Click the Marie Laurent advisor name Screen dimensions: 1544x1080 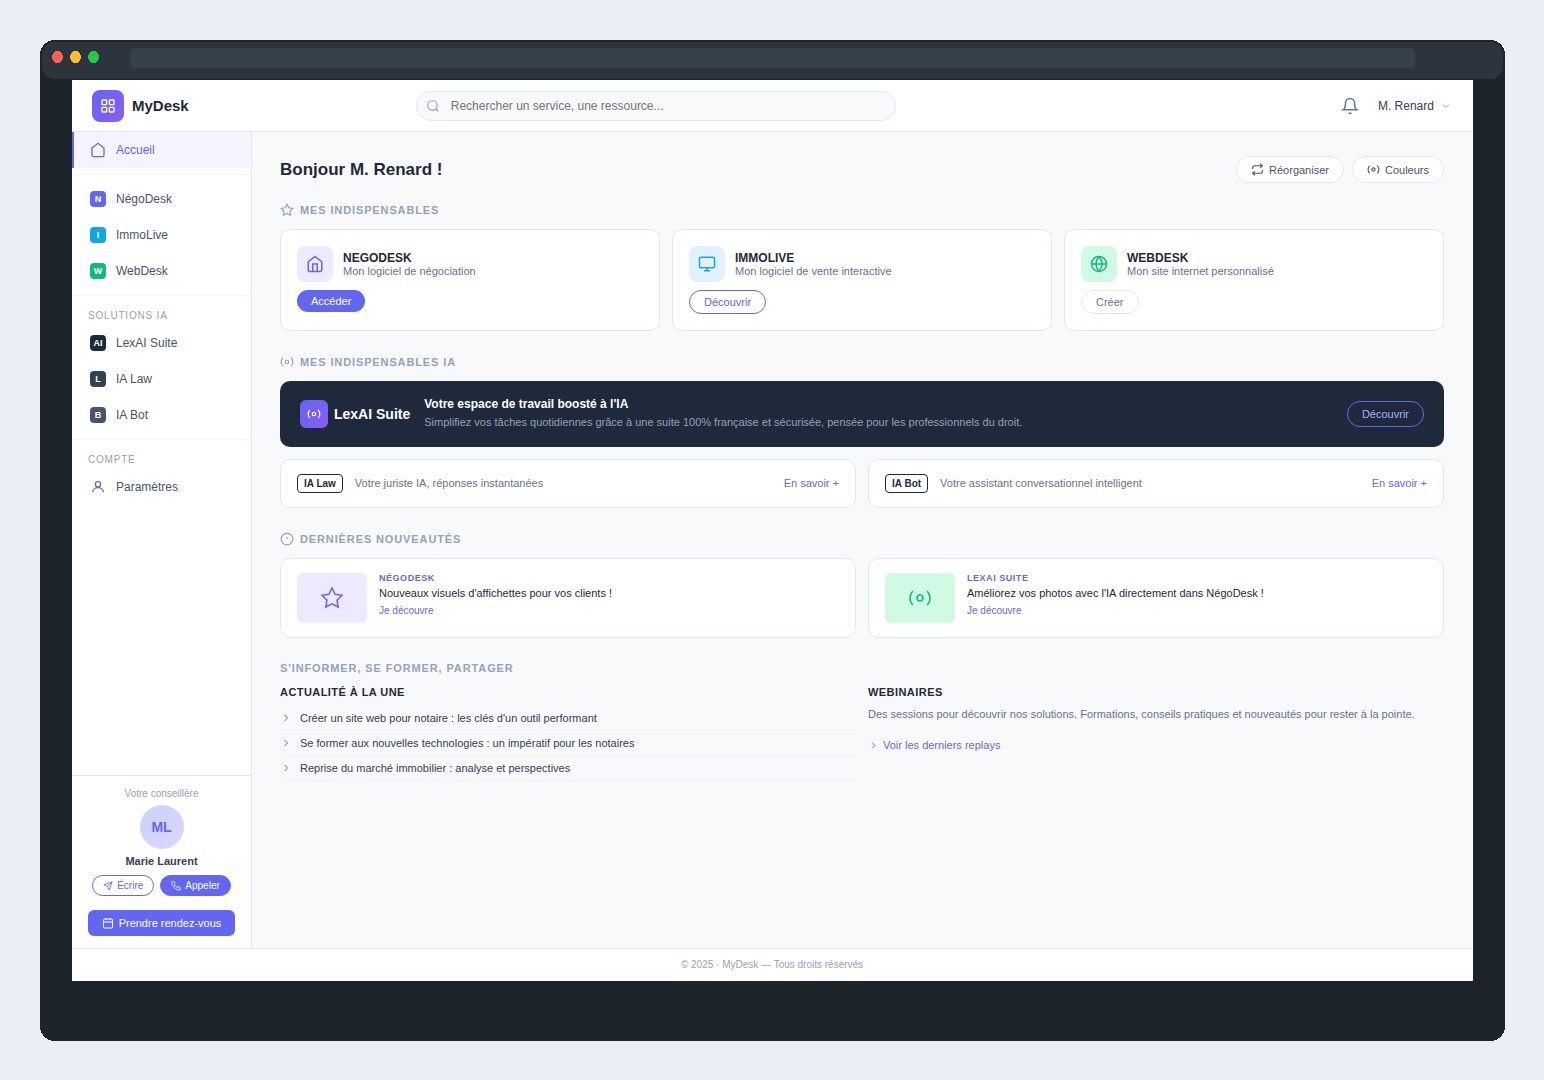pyautogui.click(x=162, y=861)
